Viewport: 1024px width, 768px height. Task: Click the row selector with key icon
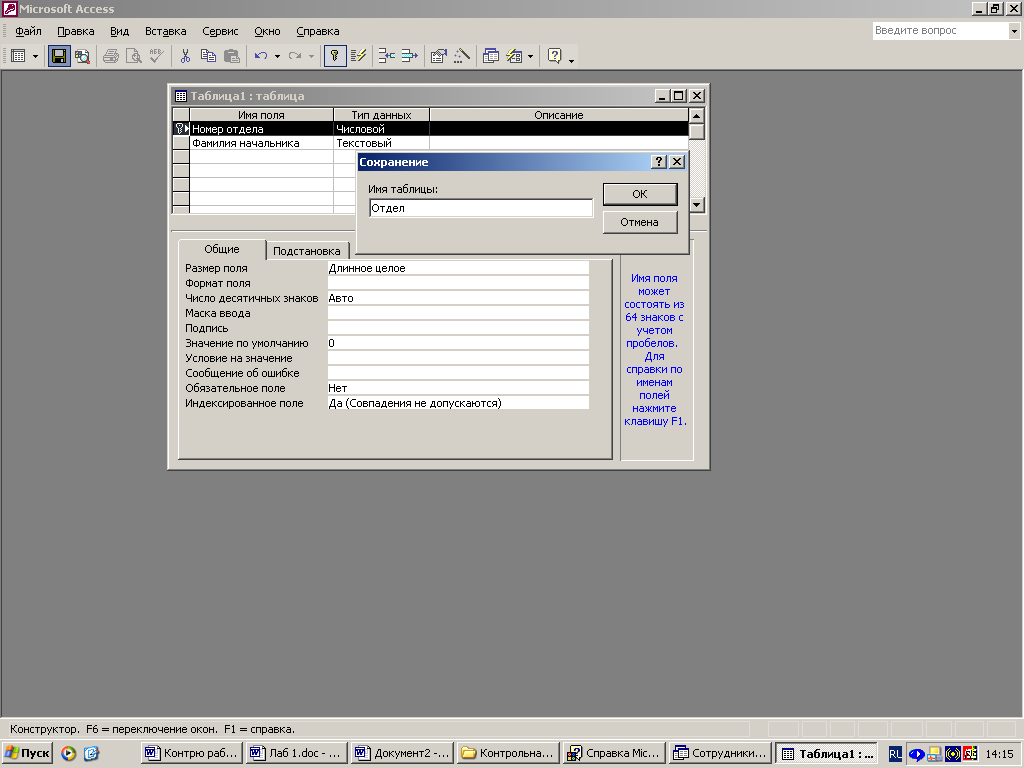click(181, 129)
